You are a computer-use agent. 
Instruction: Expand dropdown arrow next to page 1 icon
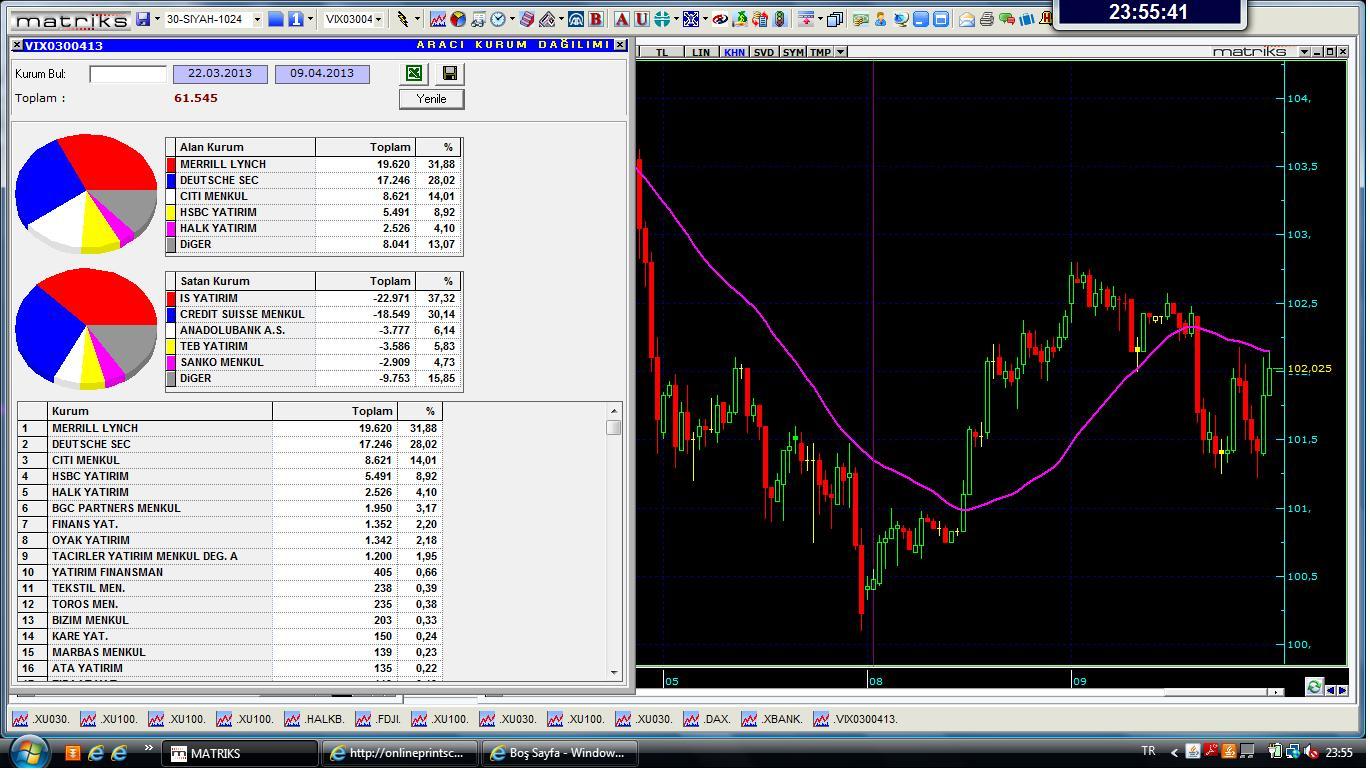pos(310,19)
